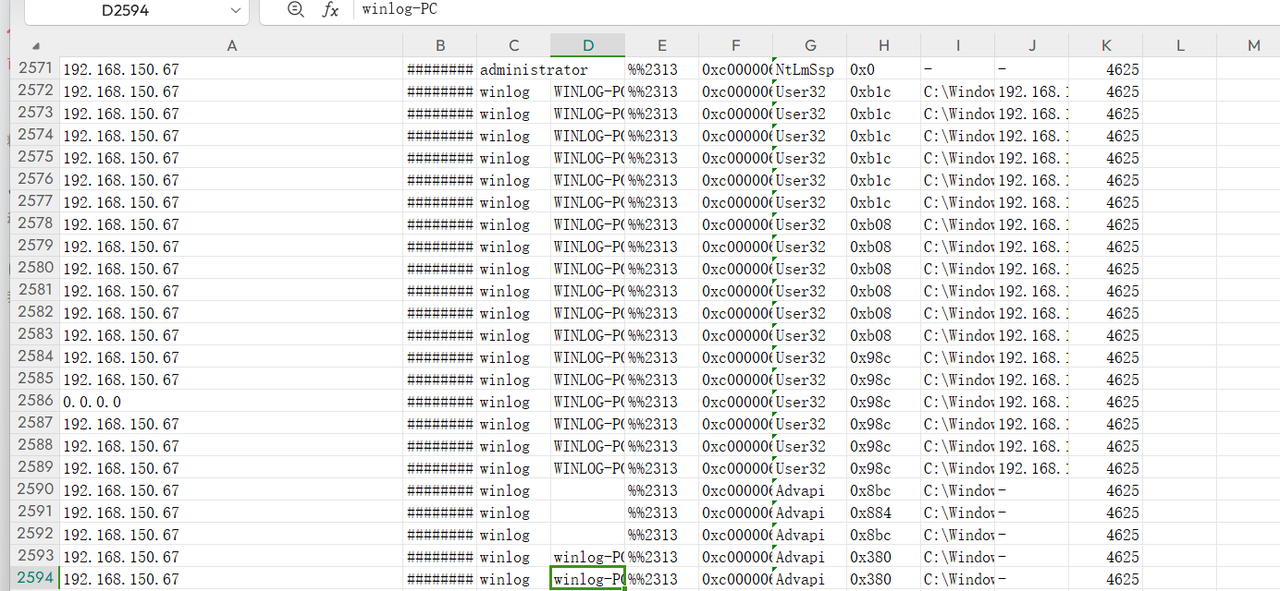1280x591 pixels.
Task: Open the insert function fx icon
Action: click(330, 10)
